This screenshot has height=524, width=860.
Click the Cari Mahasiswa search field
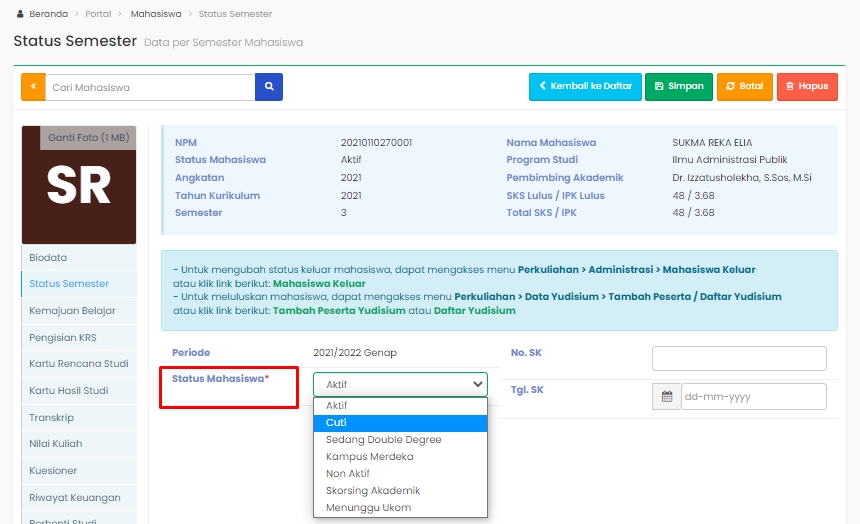pyautogui.click(x=150, y=87)
